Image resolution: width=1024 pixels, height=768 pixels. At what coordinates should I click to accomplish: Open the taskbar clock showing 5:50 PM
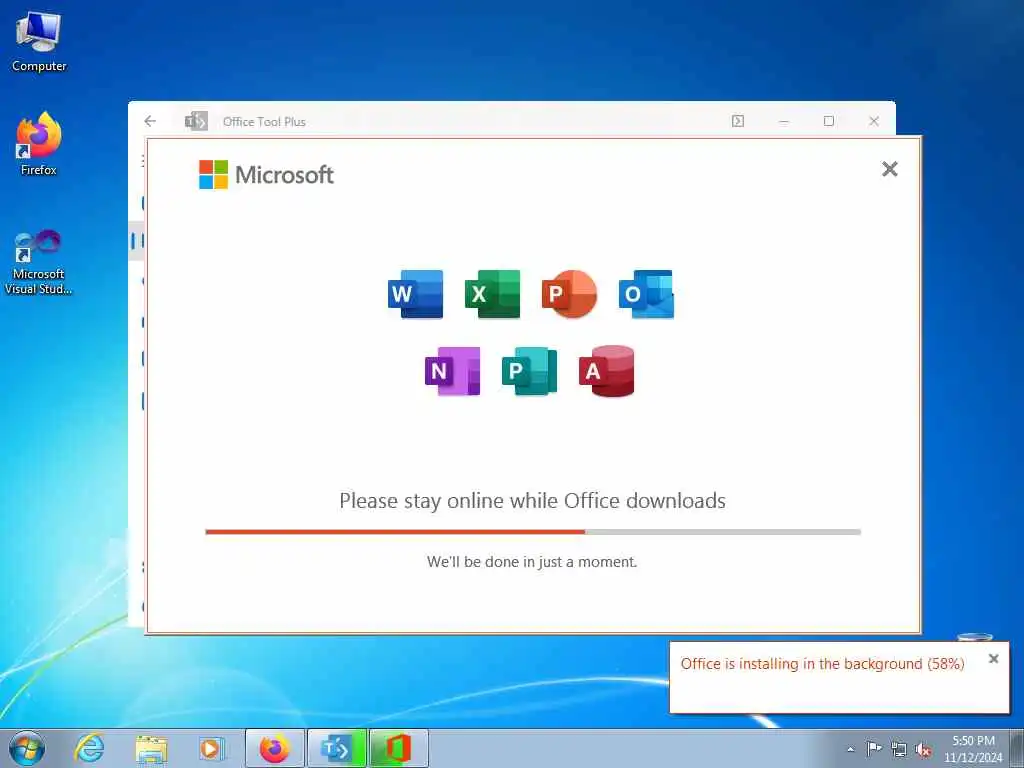pyautogui.click(x=973, y=749)
